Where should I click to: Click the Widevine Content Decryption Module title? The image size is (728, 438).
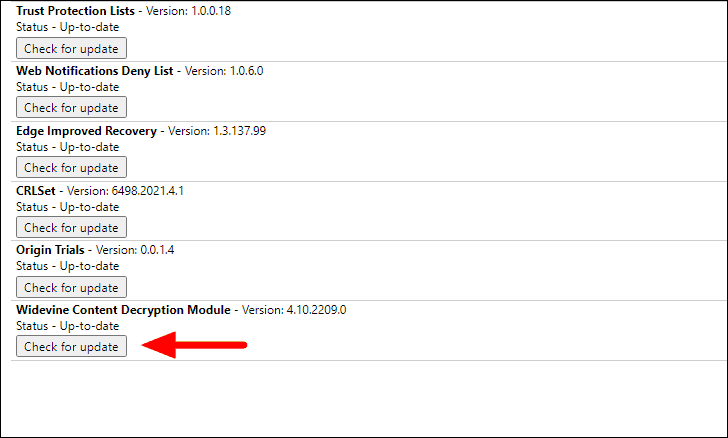124,310
